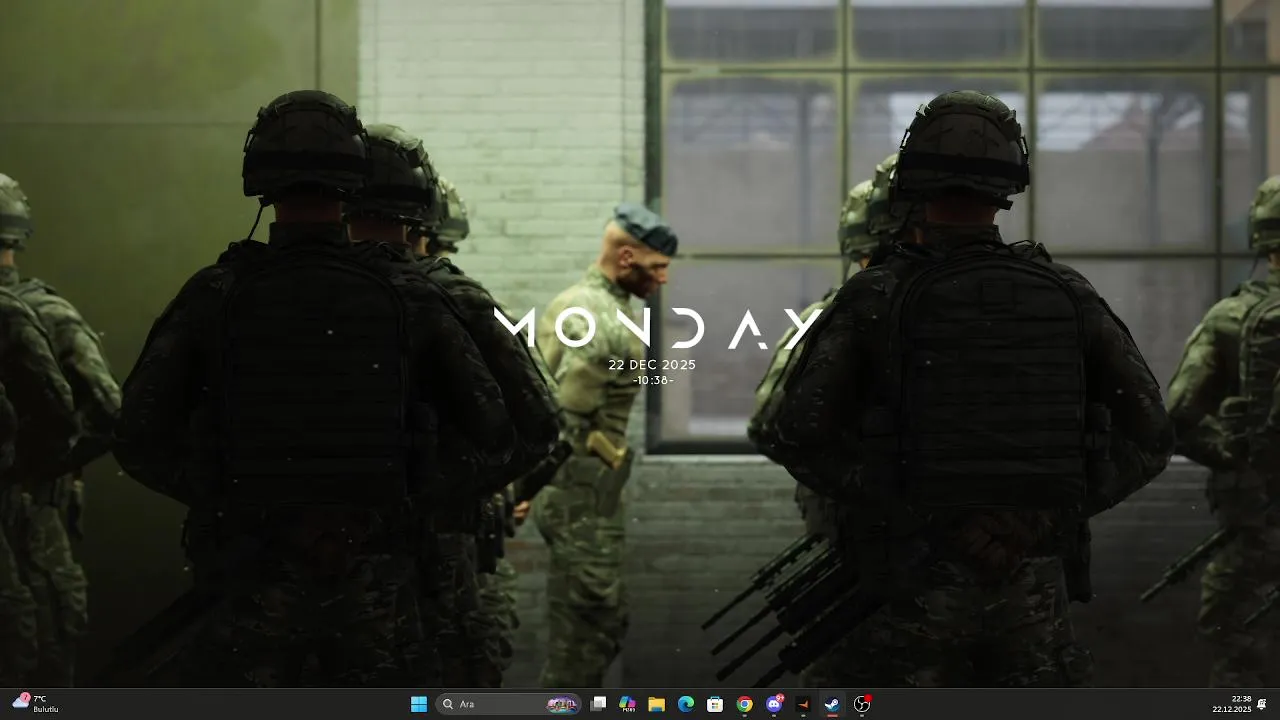1280x720 pixels.
Task: Open Discord with the notification badge
Action: coord(774,704)
